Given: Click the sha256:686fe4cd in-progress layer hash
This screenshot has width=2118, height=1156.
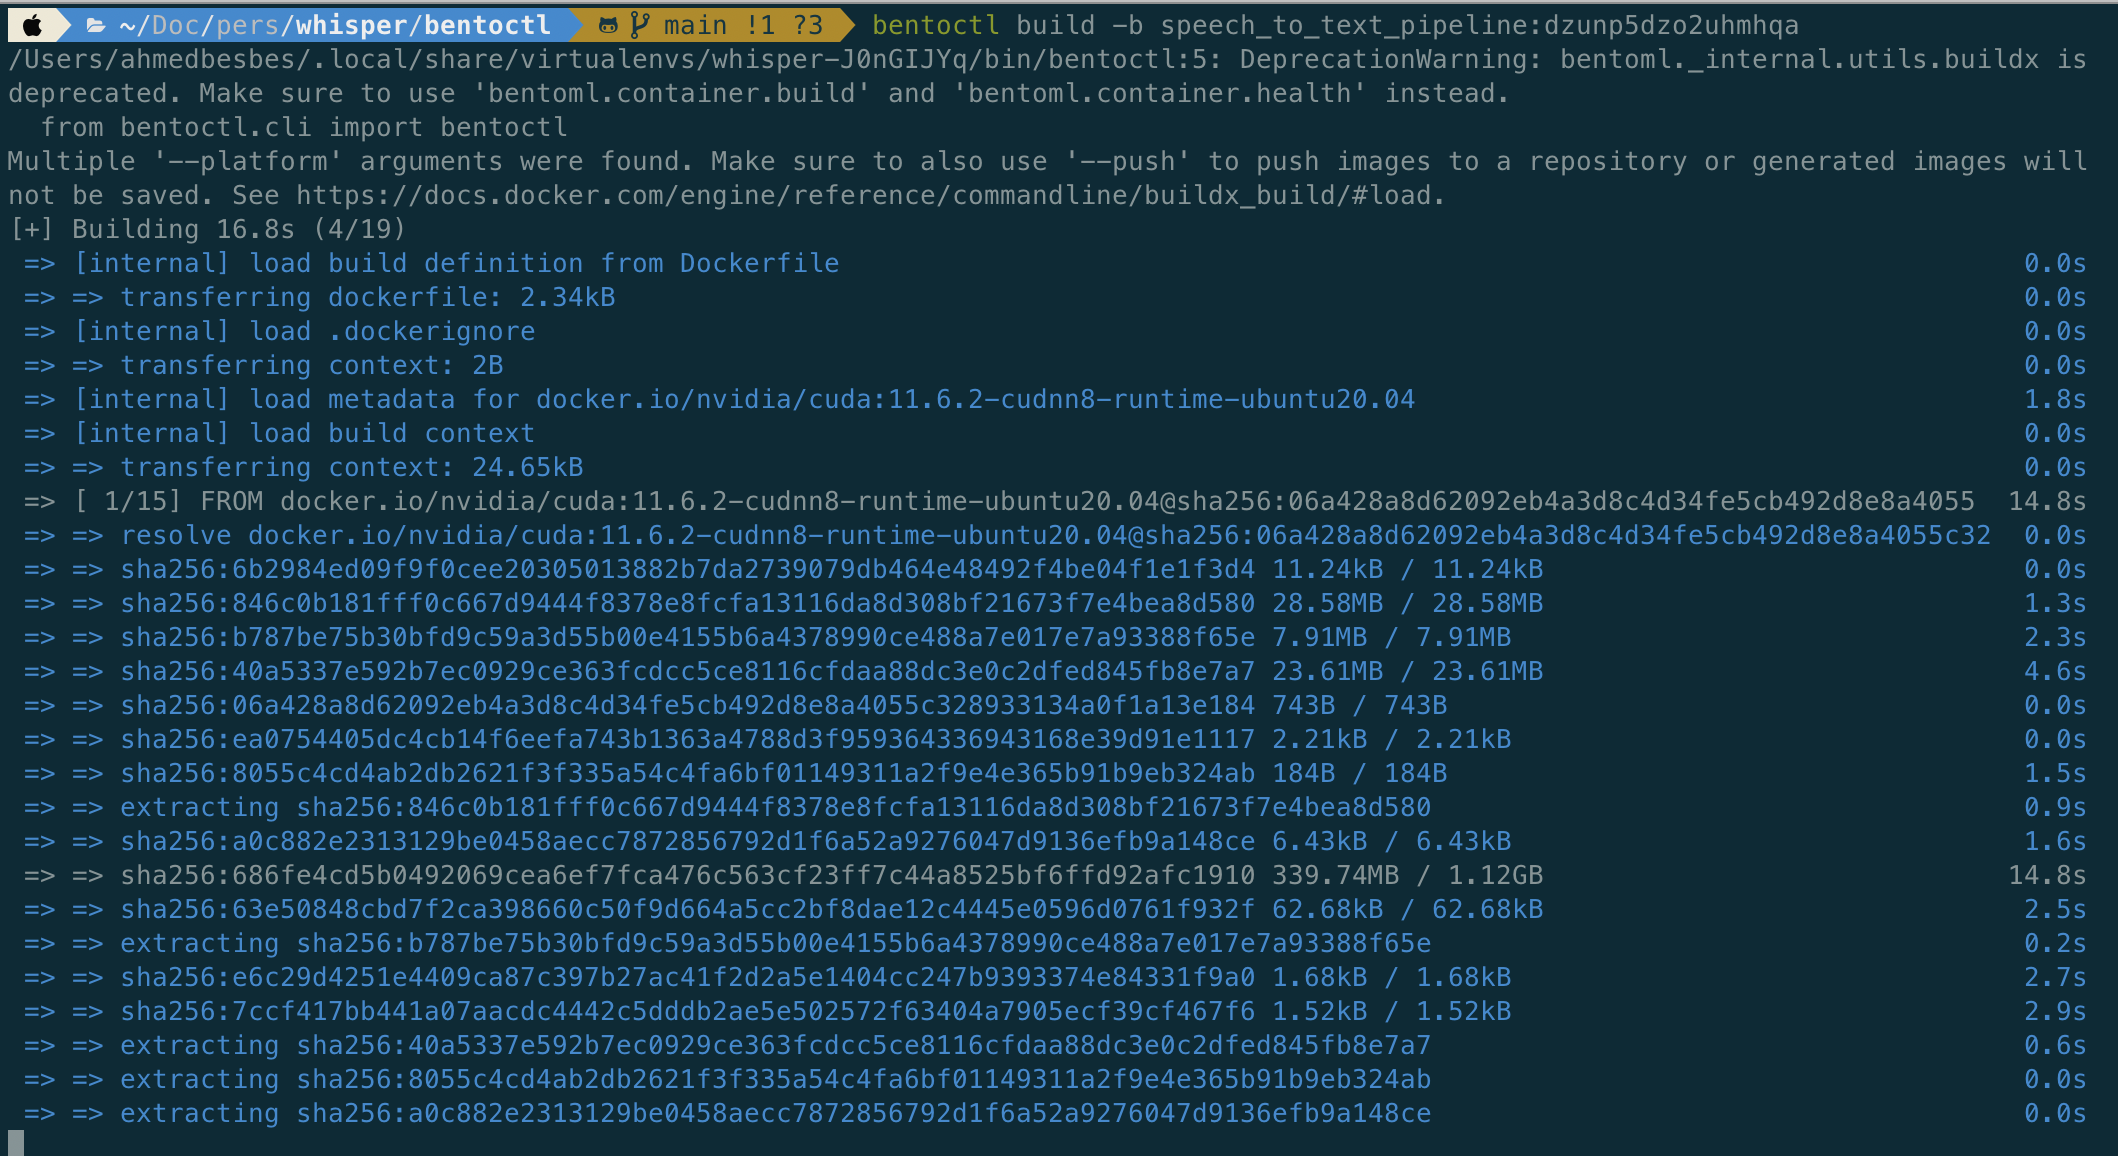Looking at the screenshot, I should 687,875.
